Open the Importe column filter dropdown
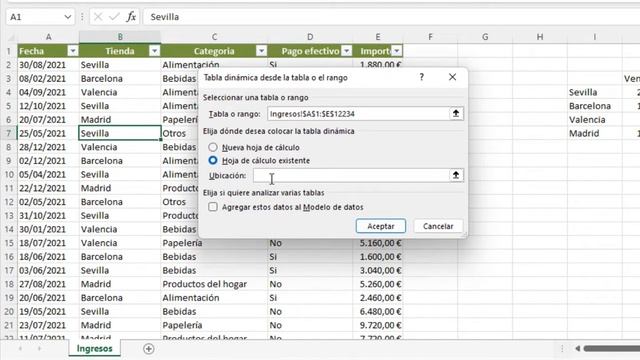640x360 pixels. click(x=397, y=51)
